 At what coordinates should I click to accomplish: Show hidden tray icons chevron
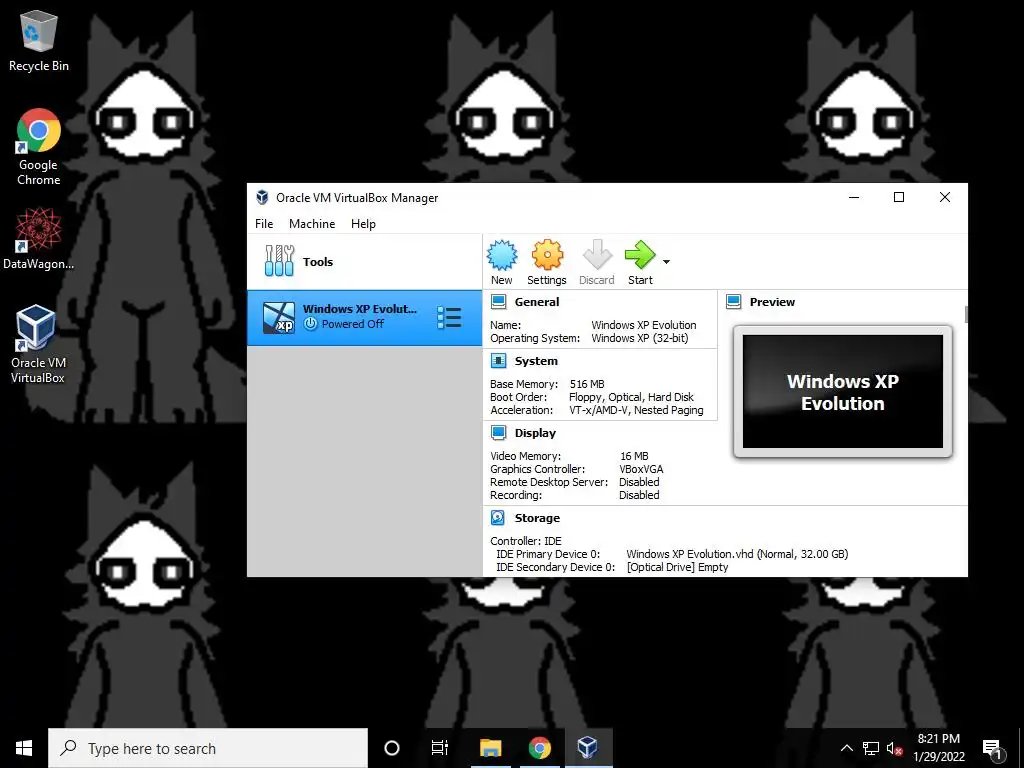point(846,748)
